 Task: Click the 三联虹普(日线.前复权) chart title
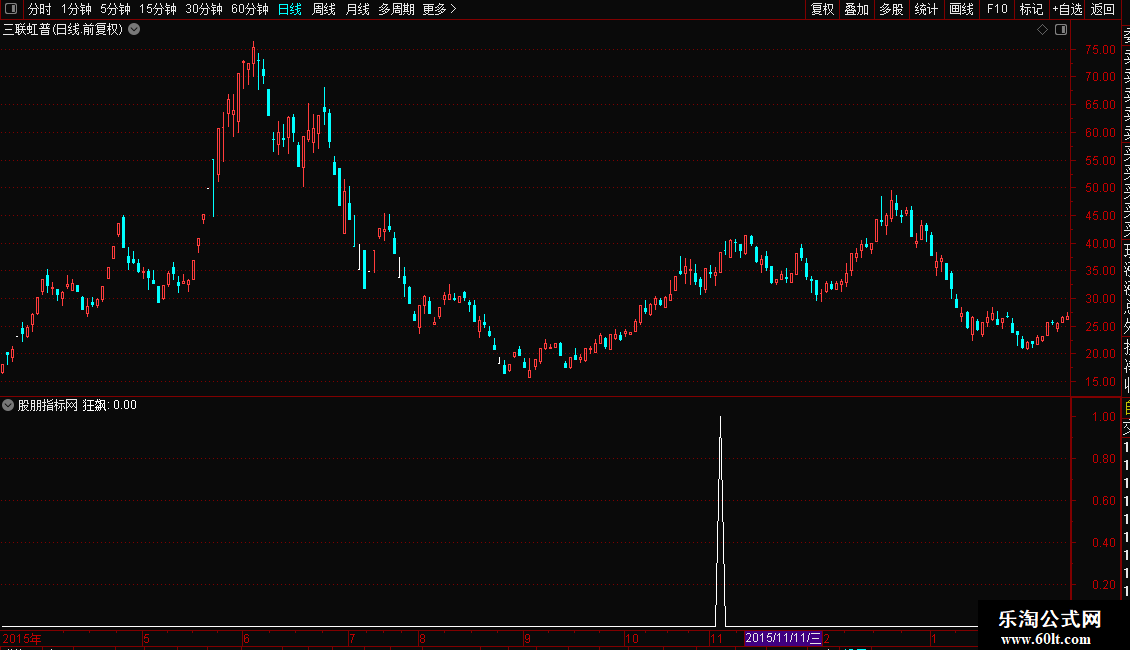pyautogui.click(x=63, y=30)
